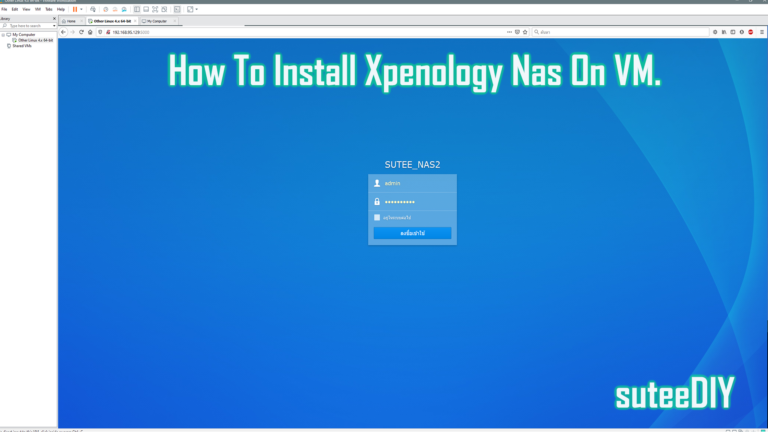Reload the browser page

[x=81, y=32]
